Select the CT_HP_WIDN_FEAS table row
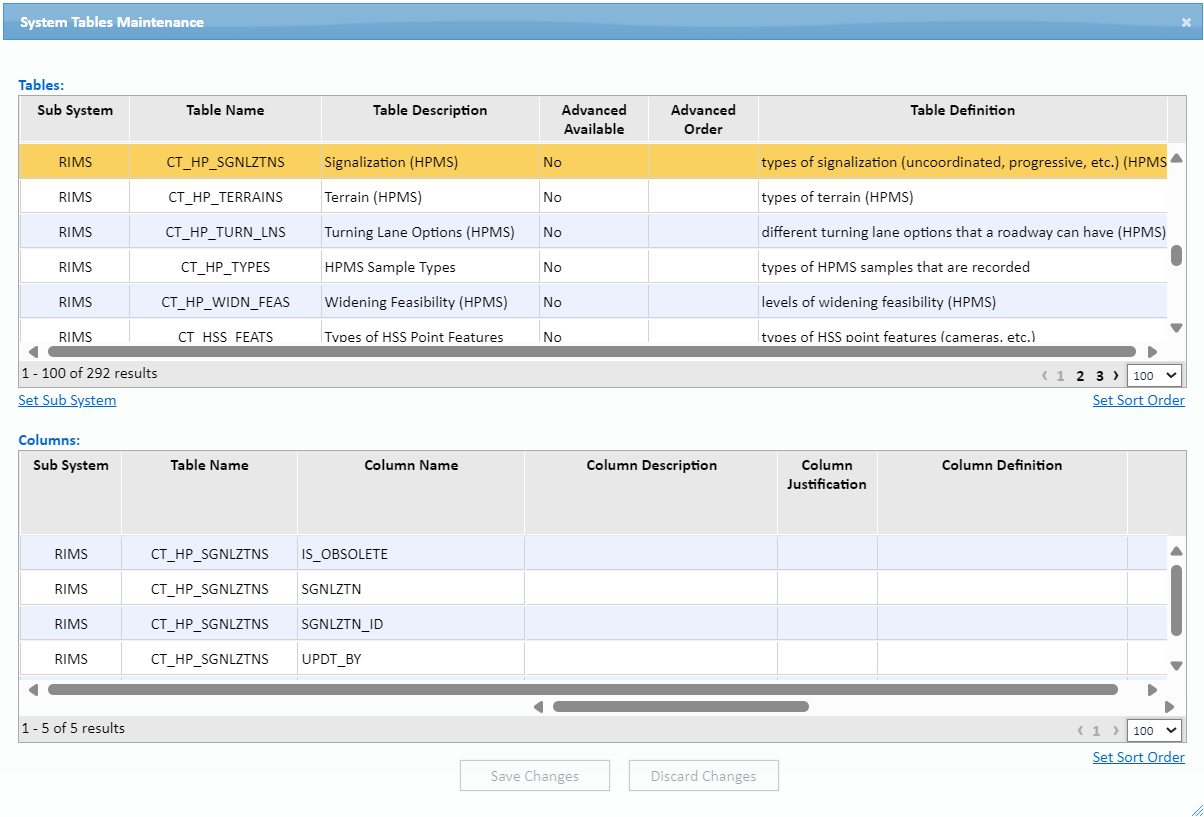 coord(594,302)
